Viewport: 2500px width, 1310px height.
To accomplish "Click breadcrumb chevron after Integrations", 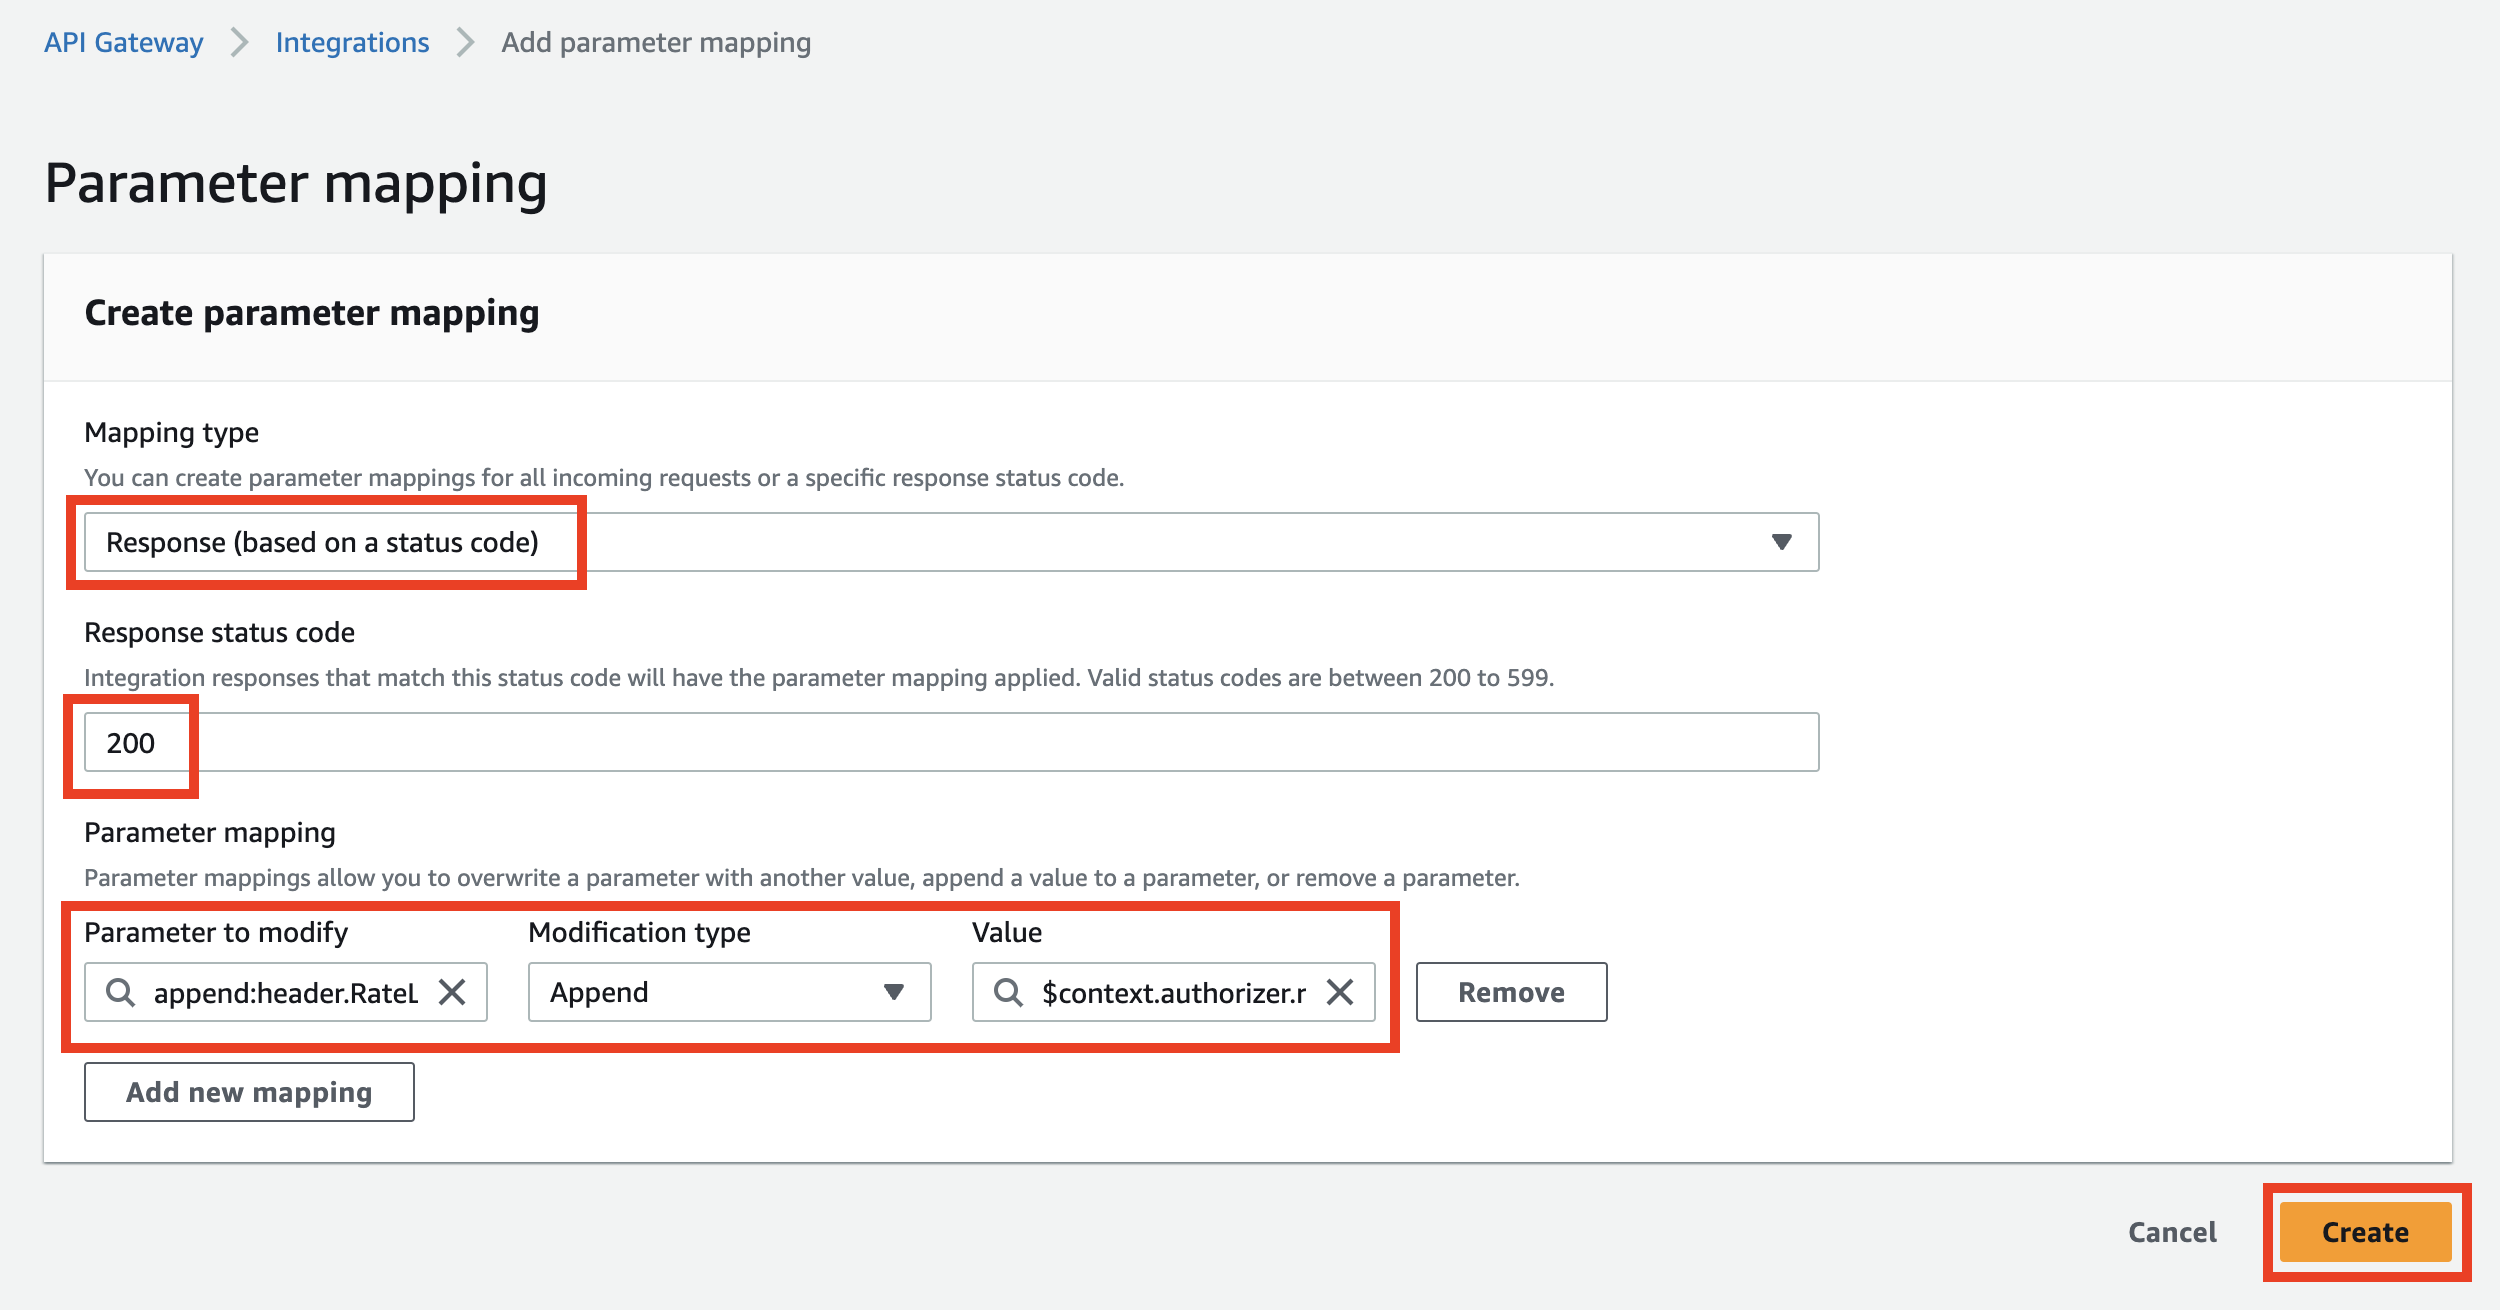I will tap(465, 42).
